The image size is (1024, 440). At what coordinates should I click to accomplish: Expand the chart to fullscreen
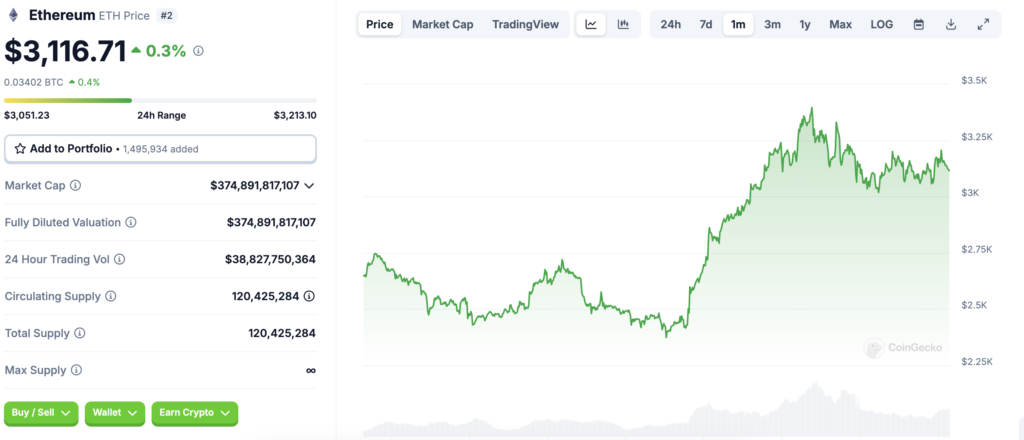tap(983, 24)
